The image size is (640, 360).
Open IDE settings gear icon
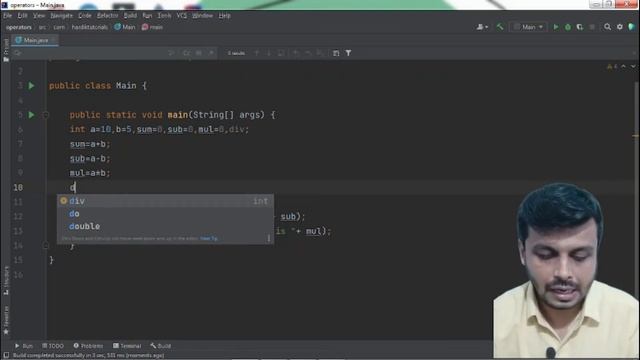point(620,27)
